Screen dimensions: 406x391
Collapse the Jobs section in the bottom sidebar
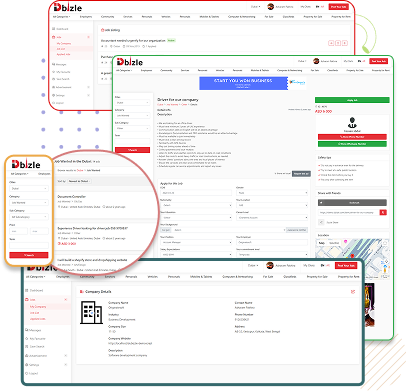coord(66,300)
